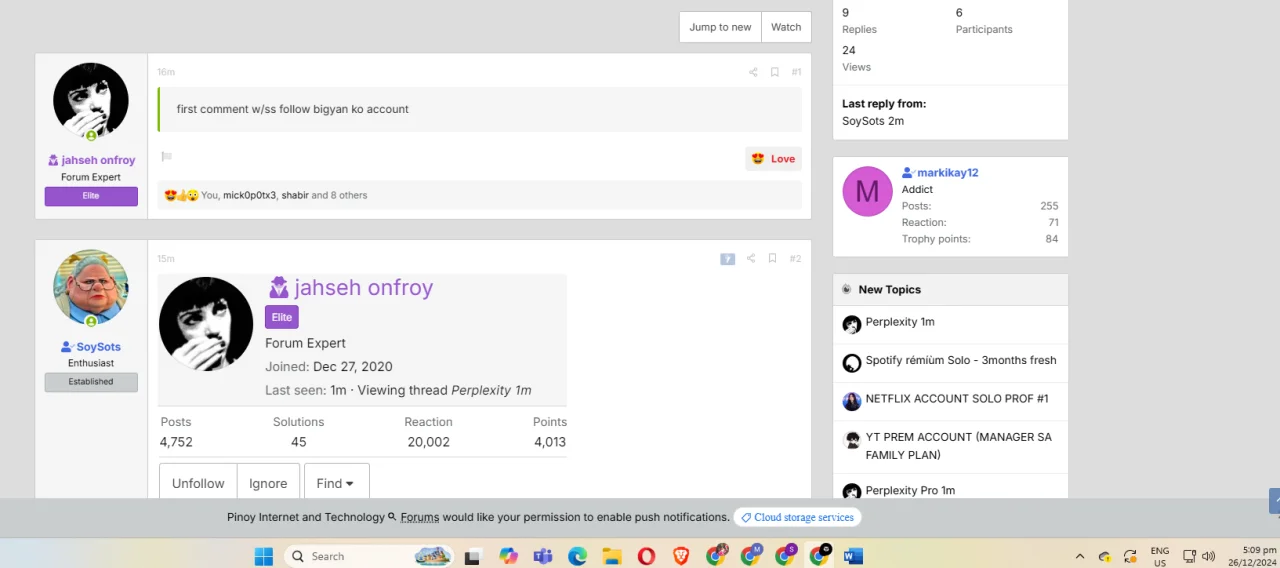Click the Elite badge in profile card
Image resolution: width=1280 pixels, height=568 pixels.
[282, 317]
